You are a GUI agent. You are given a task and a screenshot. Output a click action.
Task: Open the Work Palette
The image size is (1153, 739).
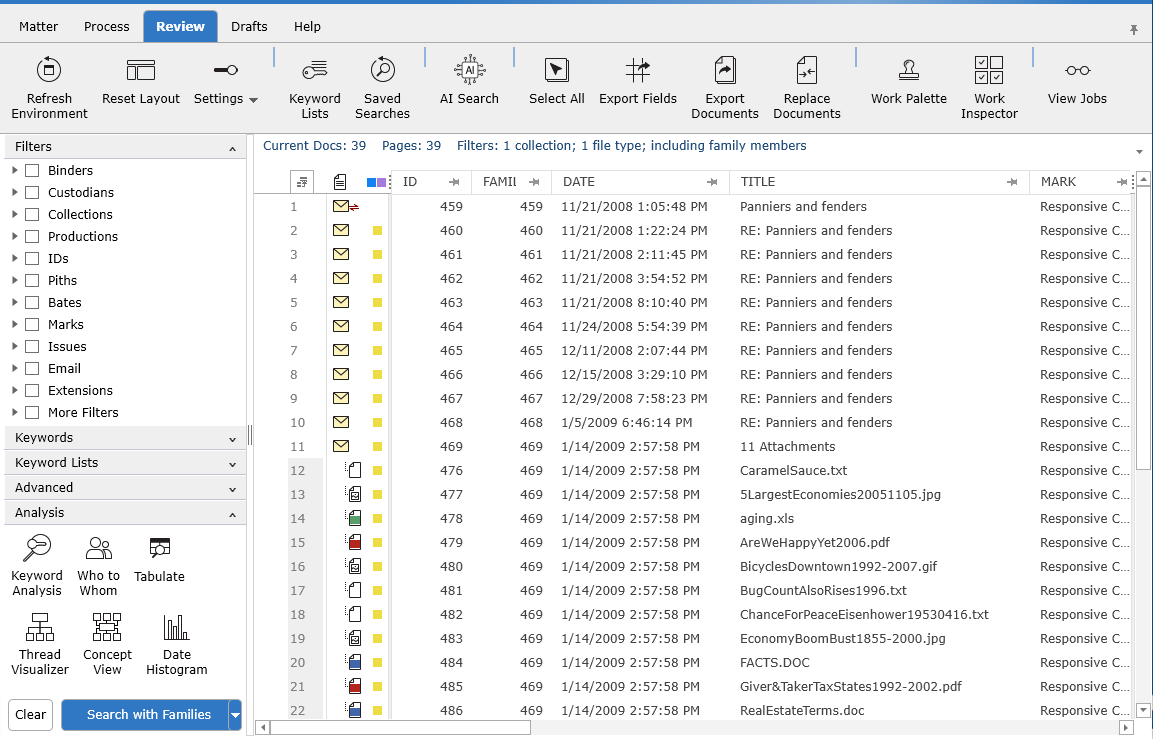tap(909, 82)
